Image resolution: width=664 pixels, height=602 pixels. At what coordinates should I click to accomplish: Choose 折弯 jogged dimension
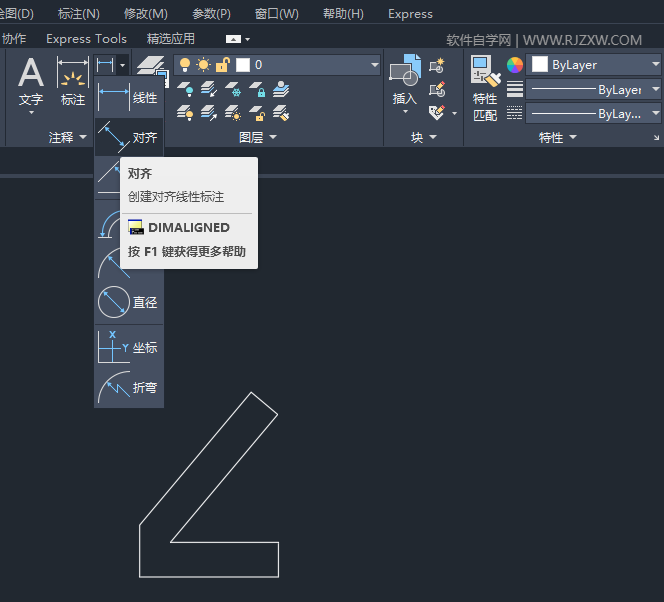(129, 387)
